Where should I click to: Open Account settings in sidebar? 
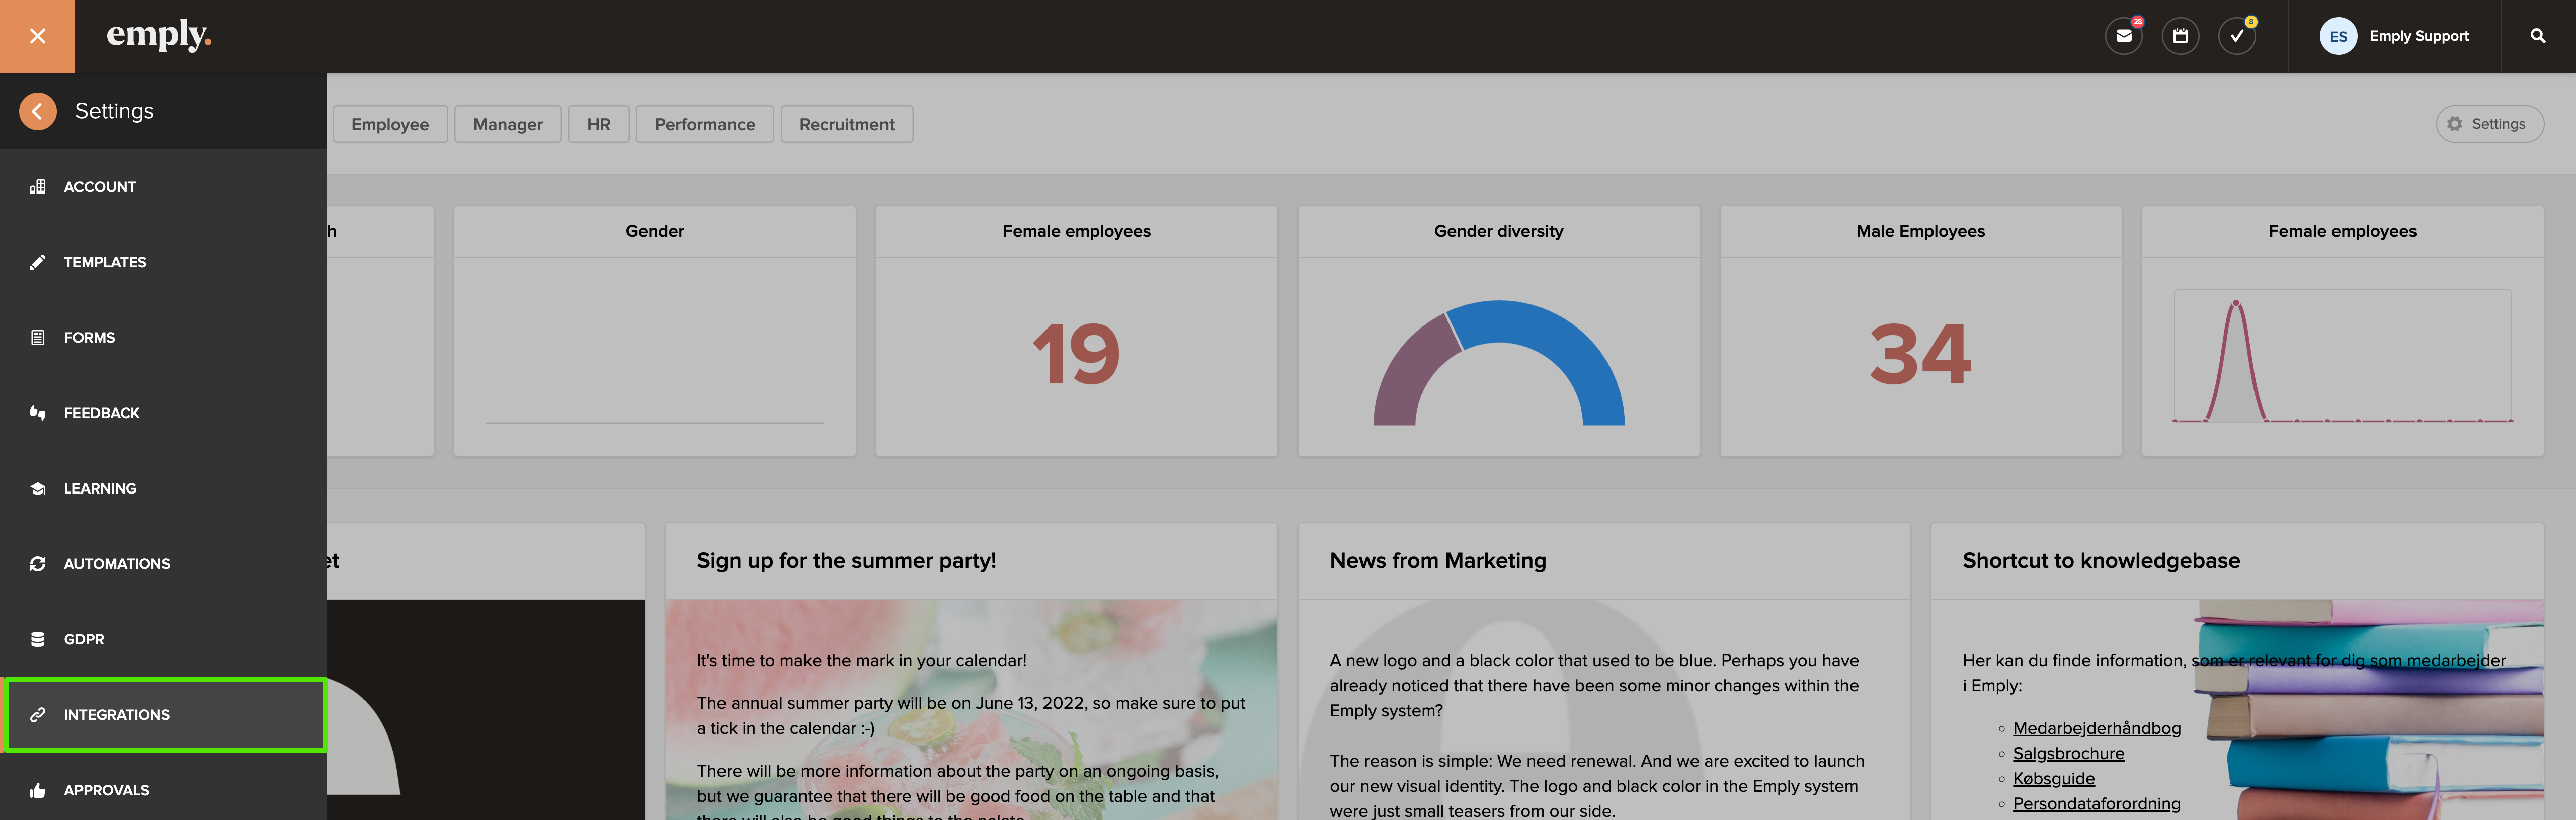tap(99, 186)
